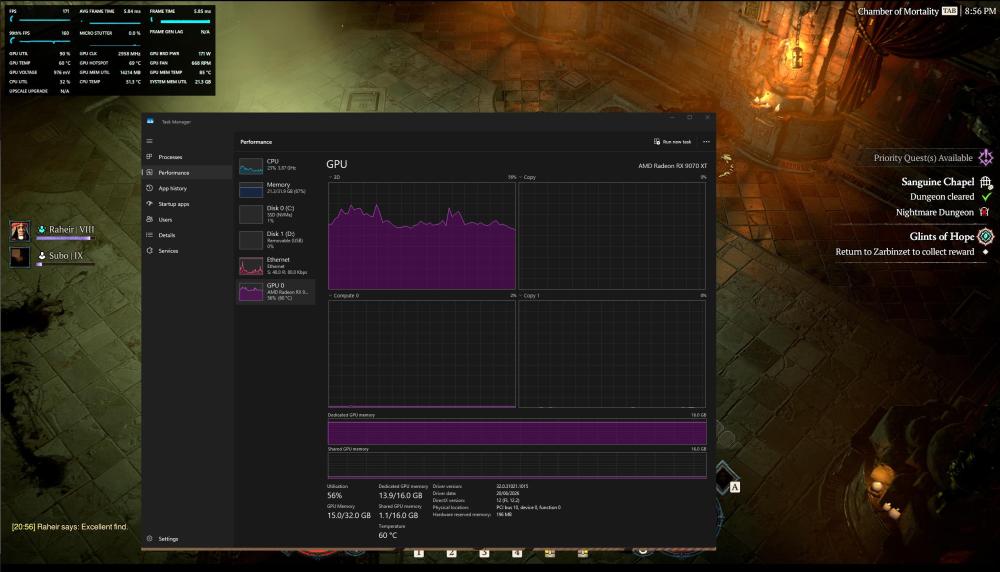Click the Dungeon cleared green checkmark

(x=986, y=197)
